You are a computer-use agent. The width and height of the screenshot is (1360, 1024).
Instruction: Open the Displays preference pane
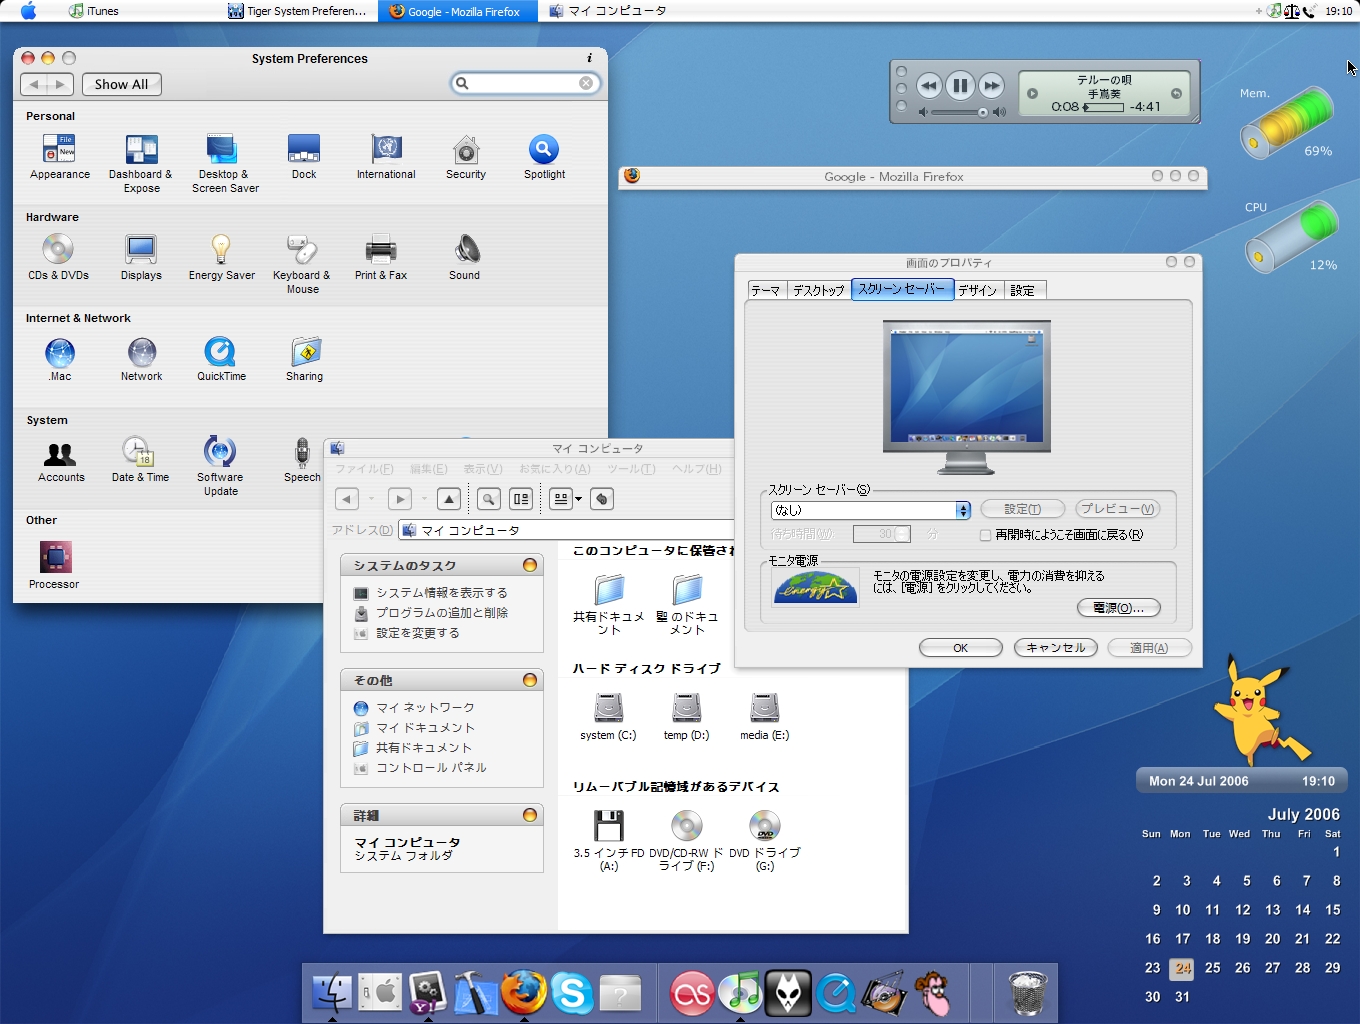point(141,257)
